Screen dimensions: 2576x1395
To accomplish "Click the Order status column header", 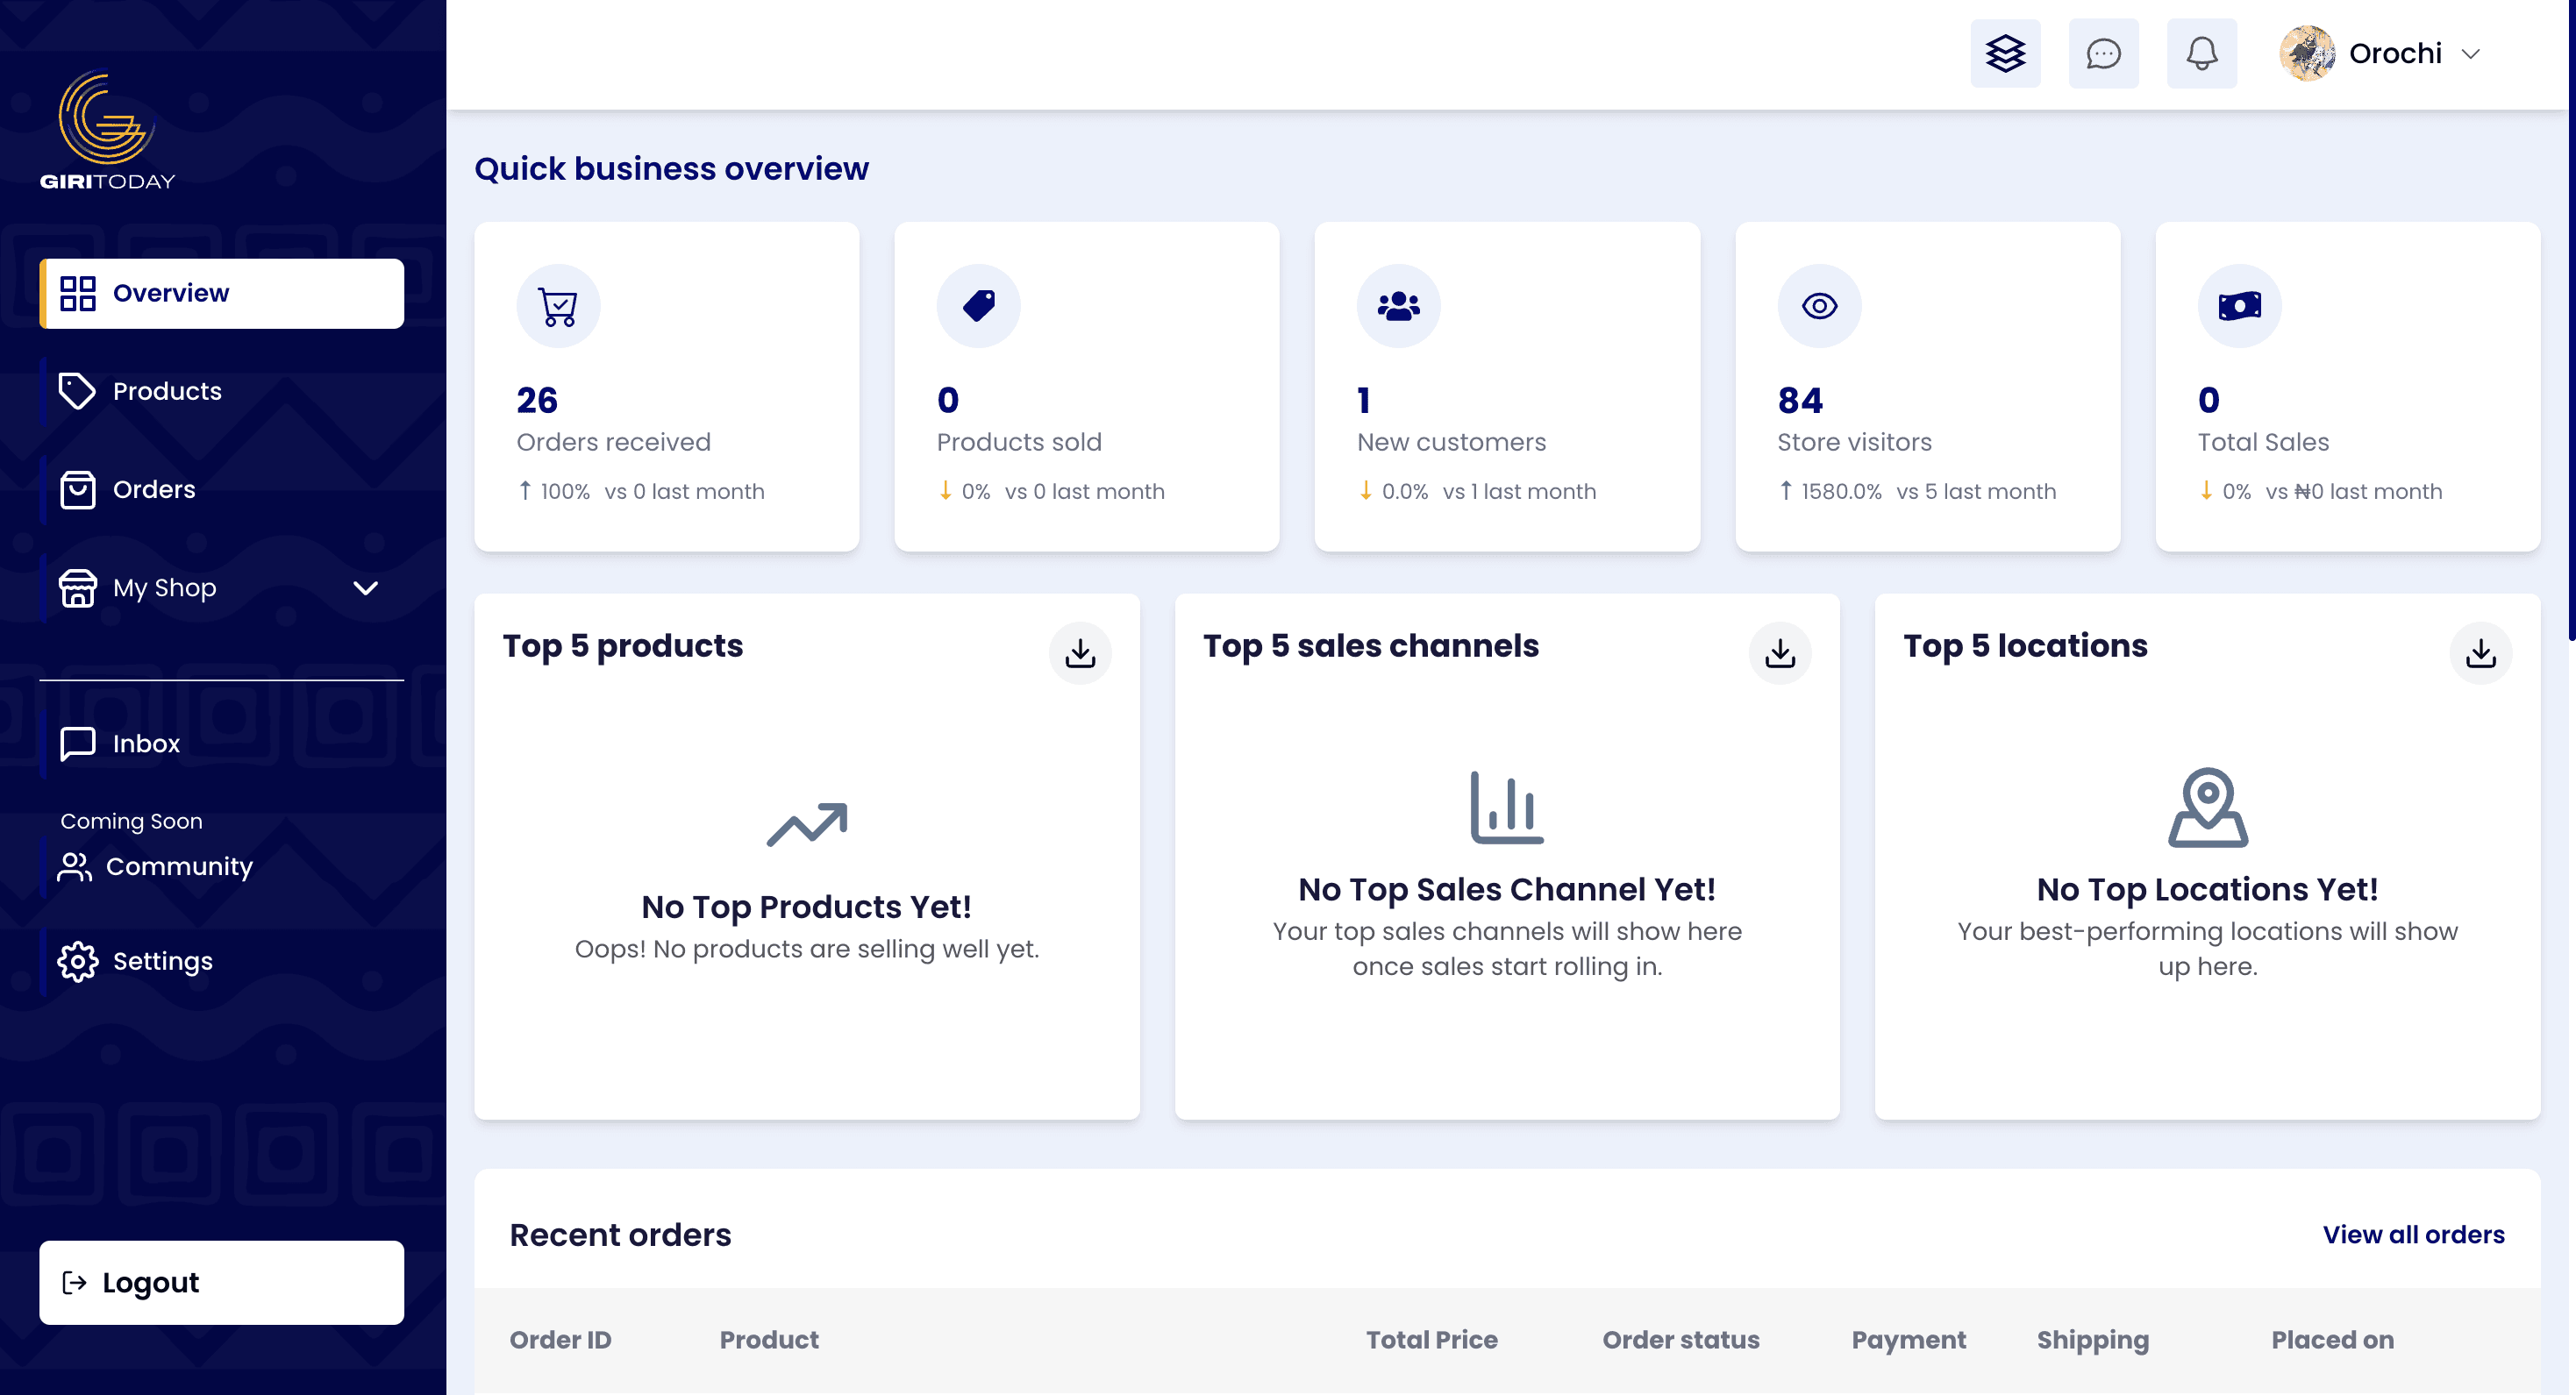I will [1680, 1339].
